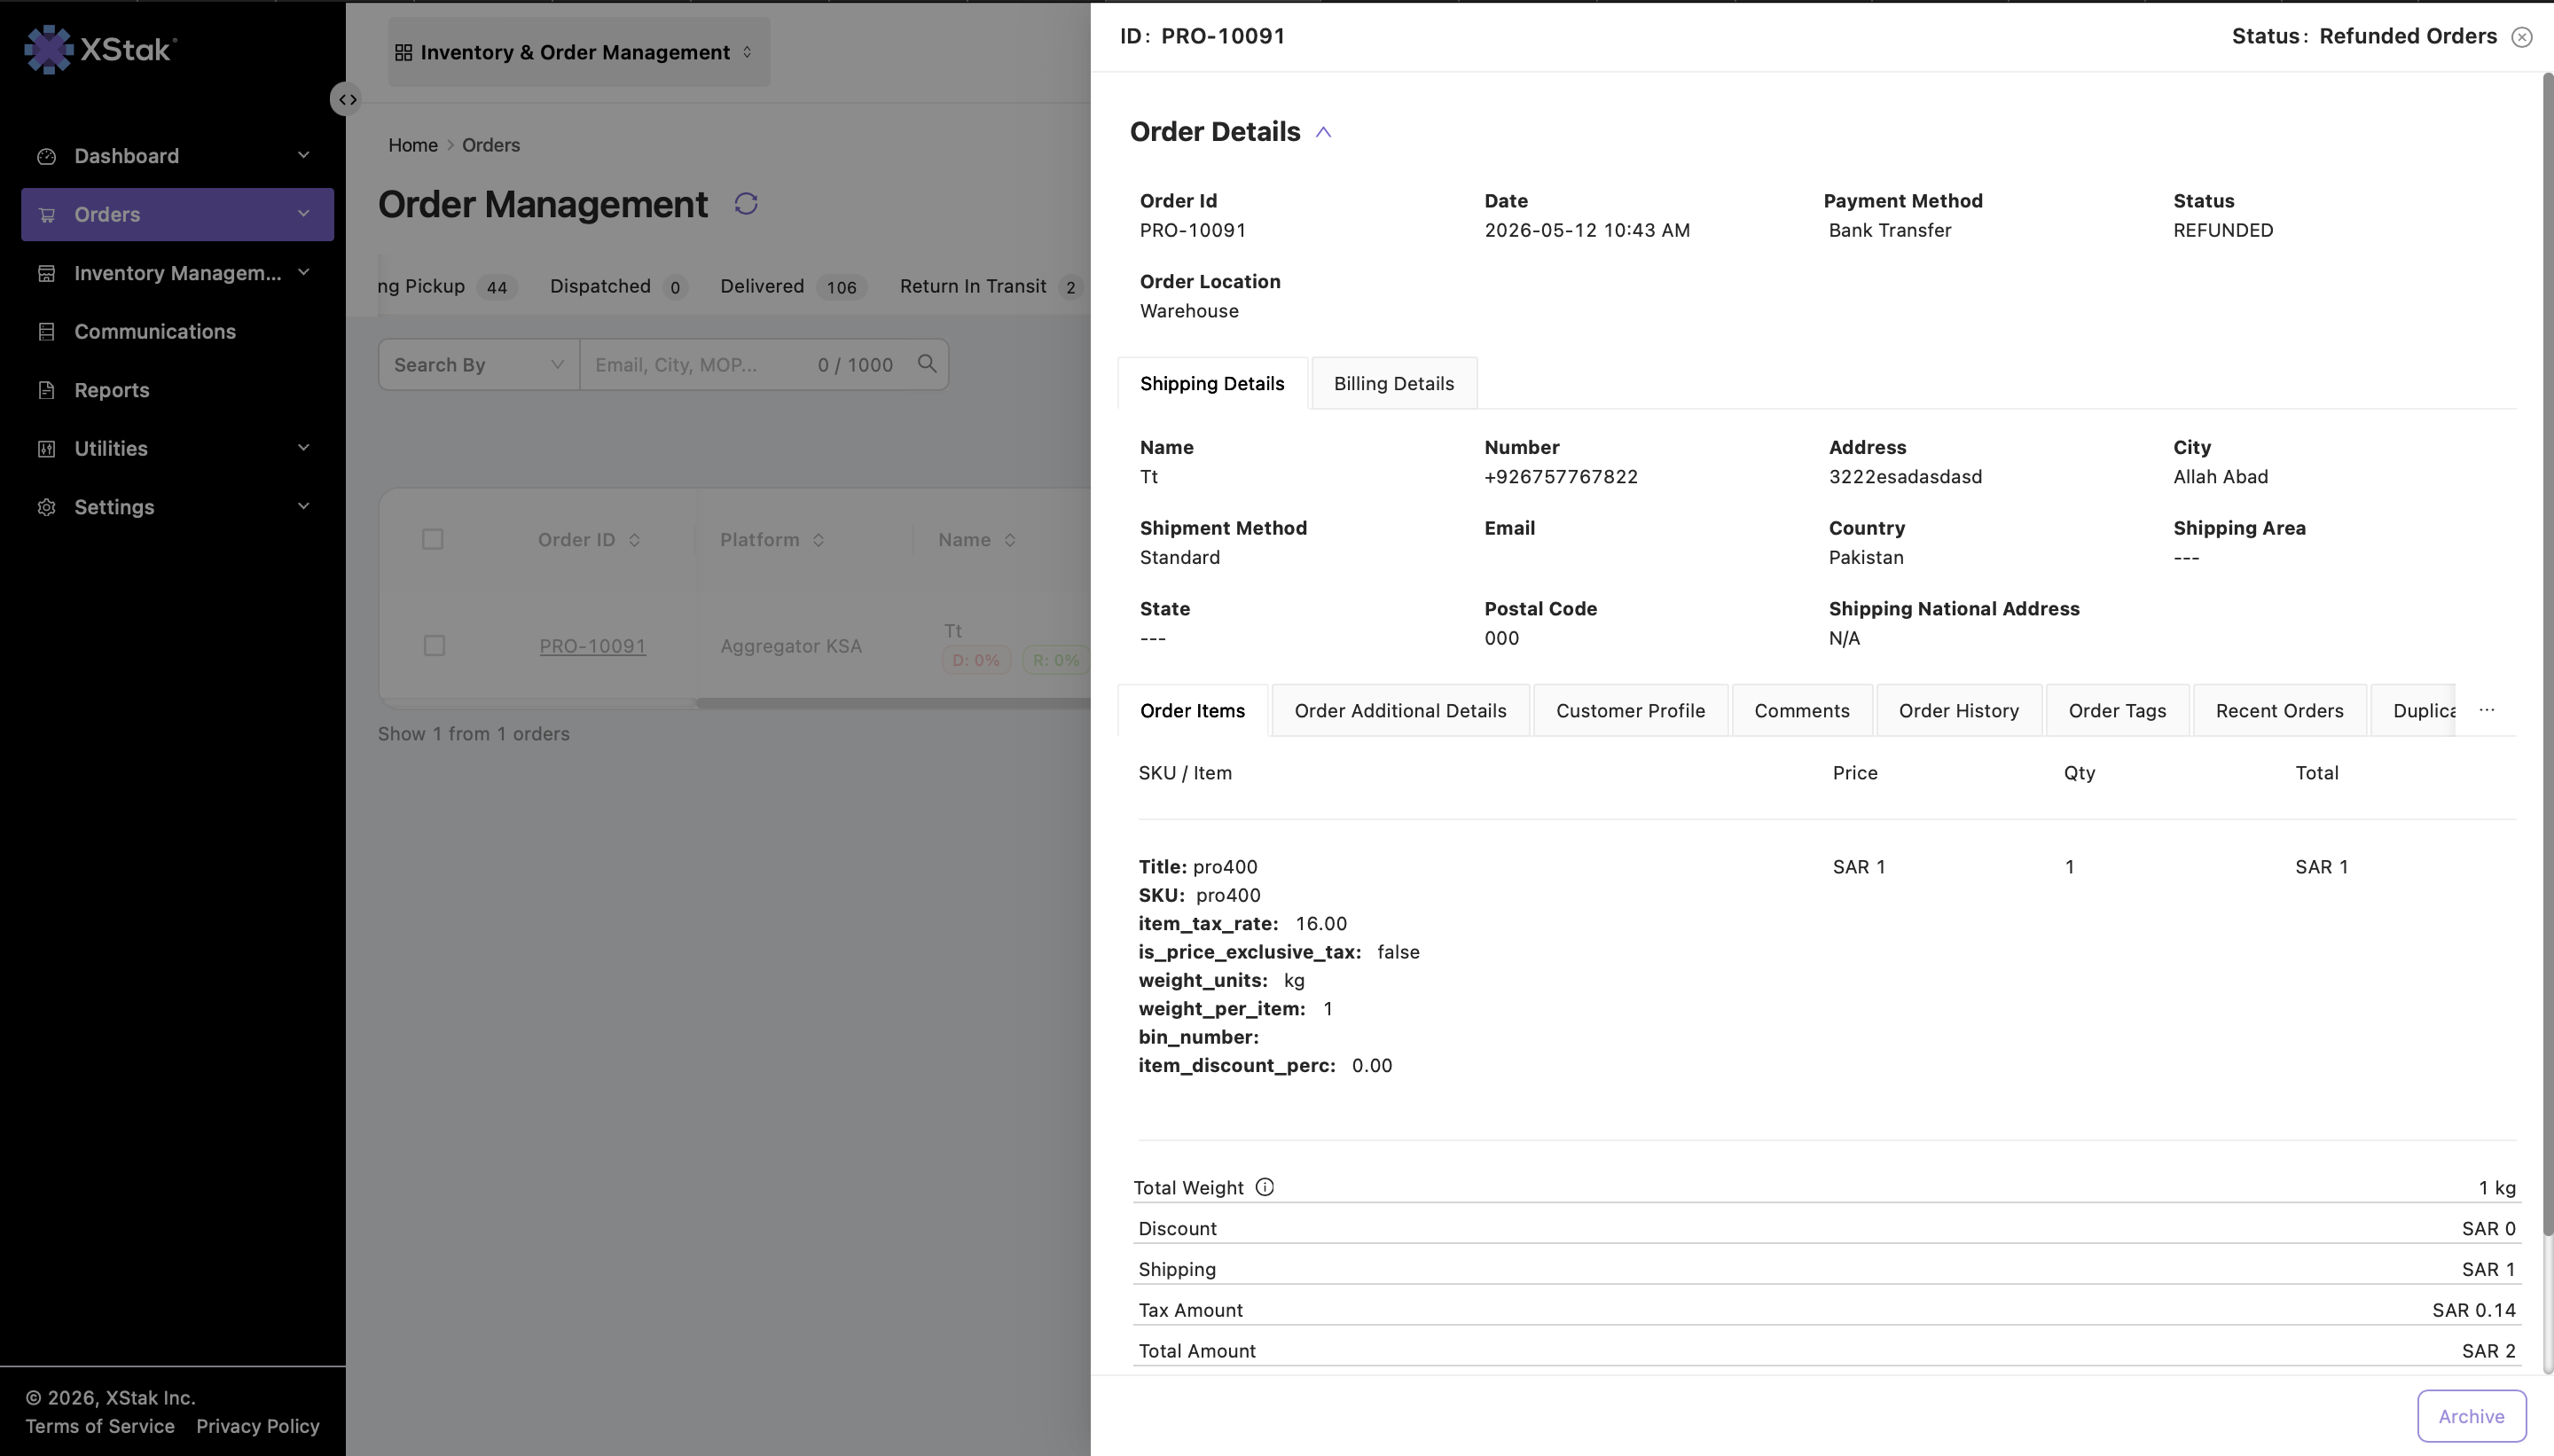This screenshot has height=1456, width=2554.
Task: Select the Pickup status tab showing 44
Action: [448, 286]
